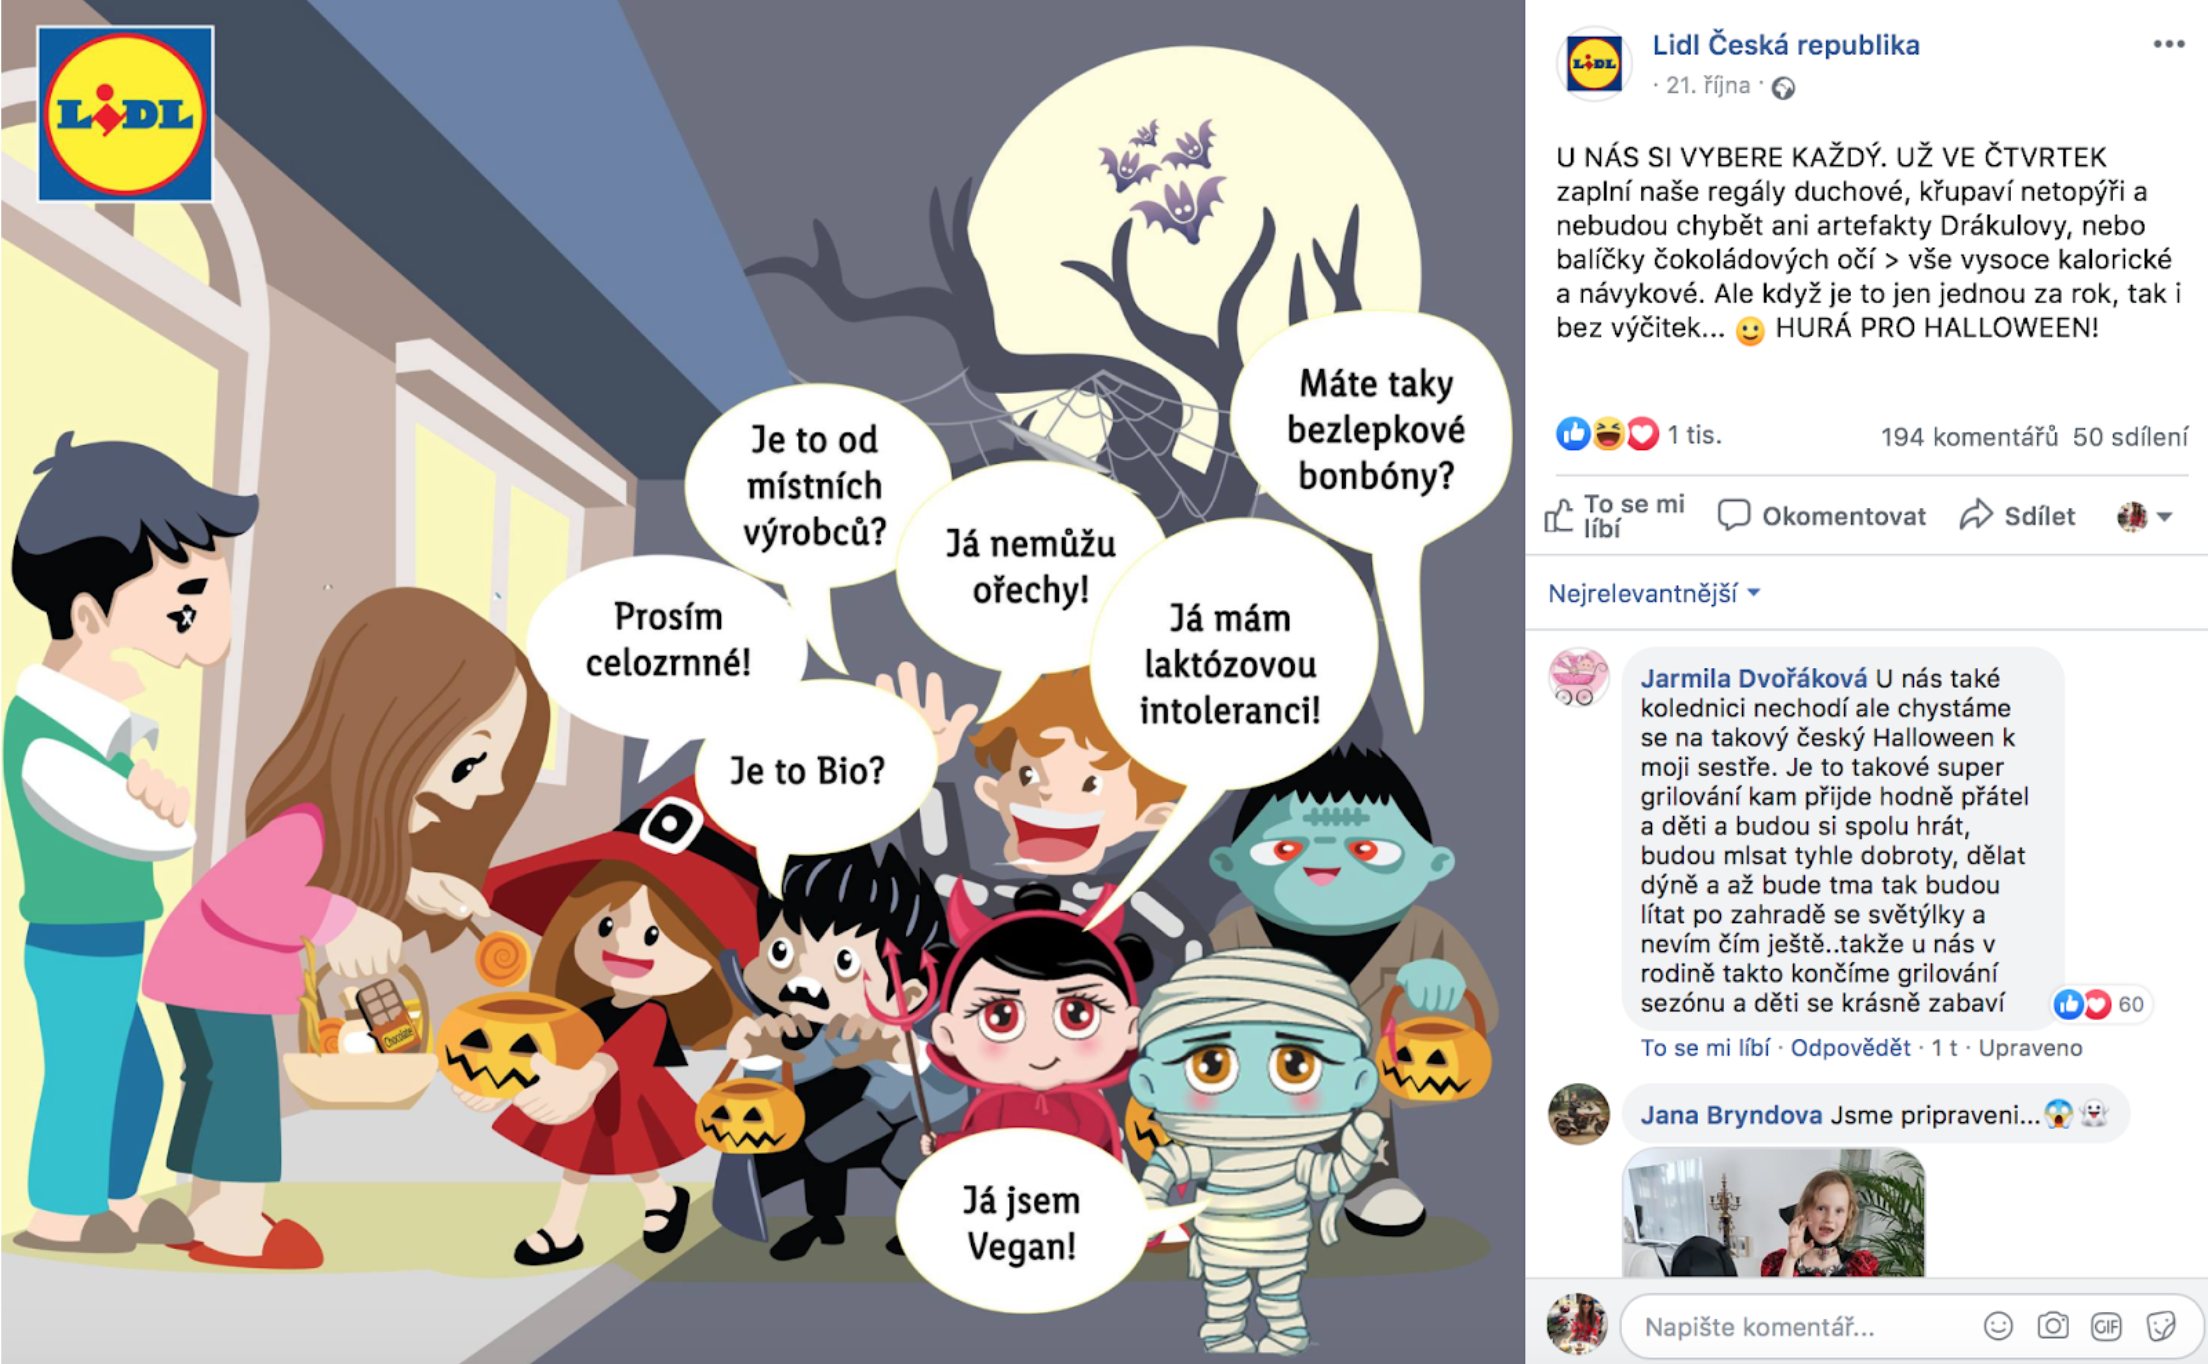This screenshot has height=1364, width=2208.
Task: Open Jana Bryndova's attached photo
Action: click(x=1773, y=1212)
